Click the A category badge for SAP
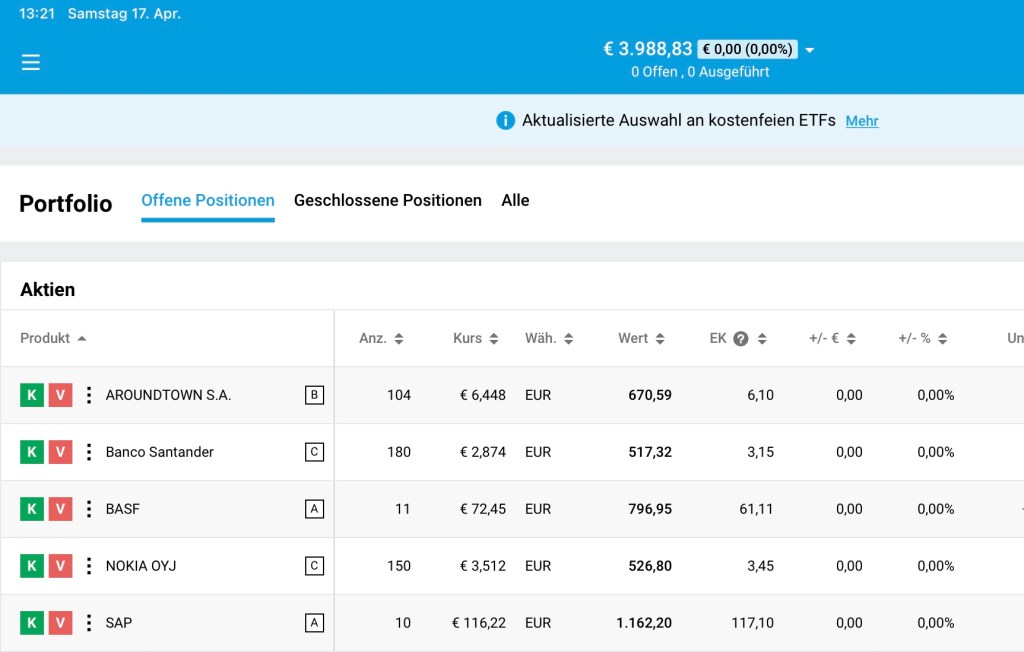The height and width of the screenshot is (652, 1024). (314, 623)
